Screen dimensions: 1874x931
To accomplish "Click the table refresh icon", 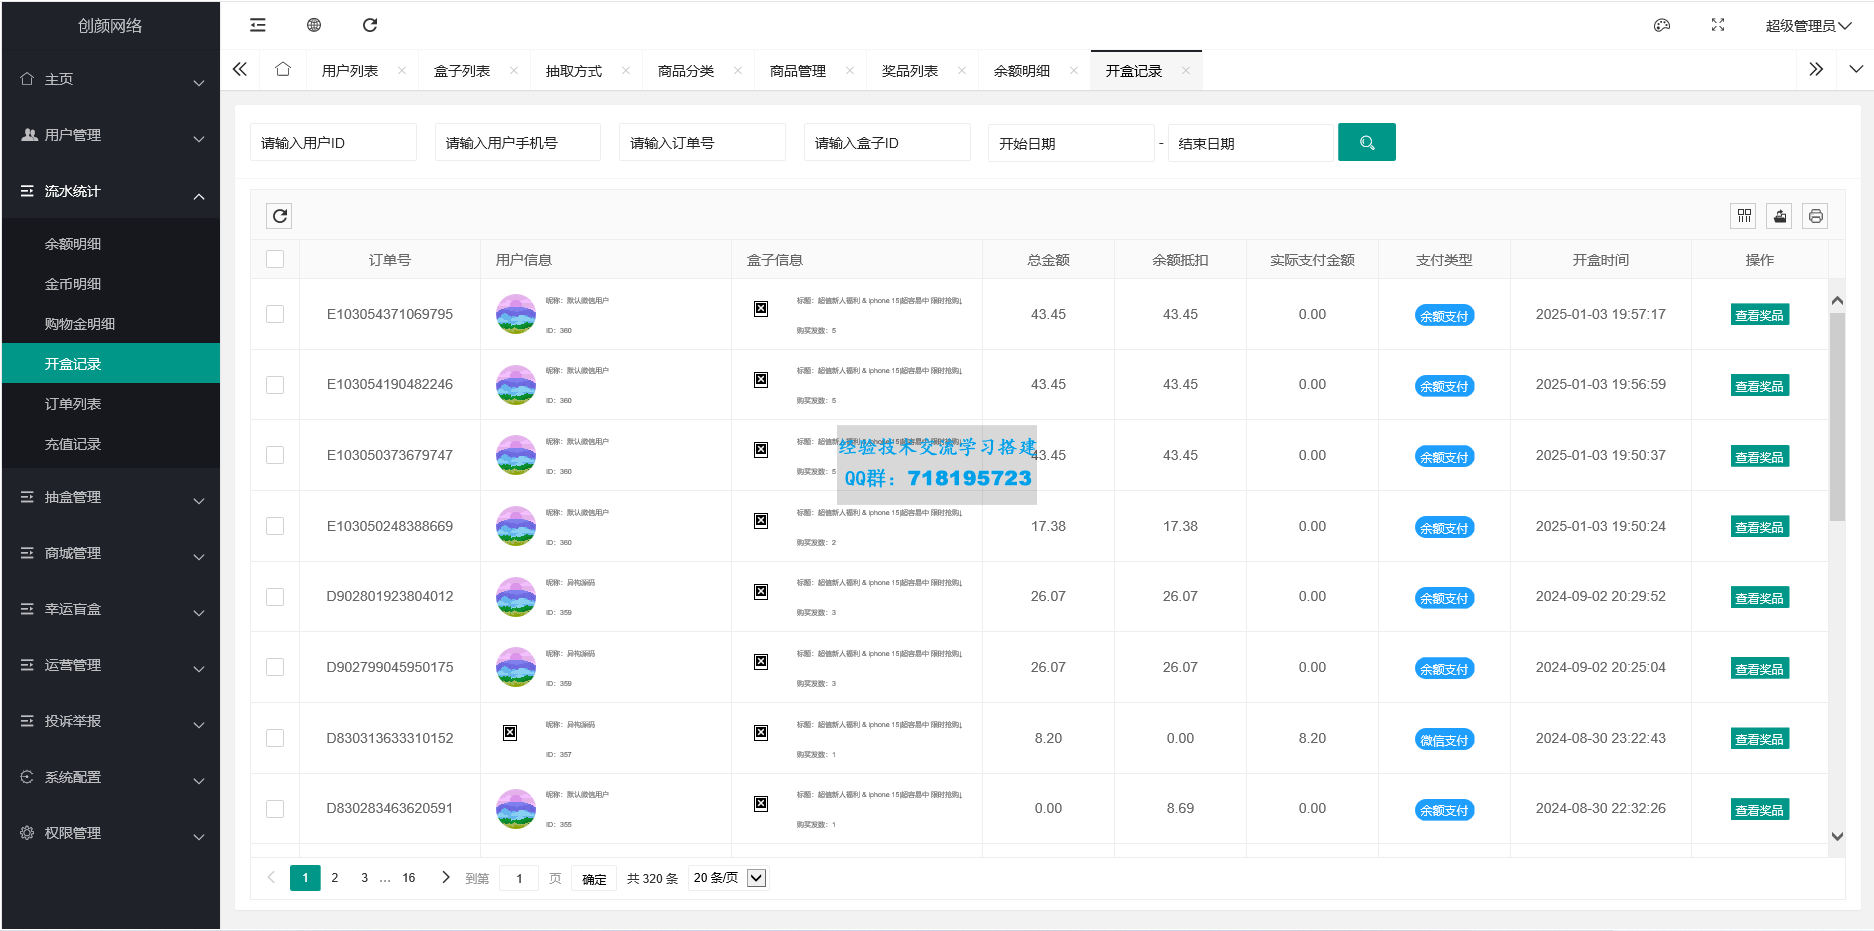I will tap(280, 216).
